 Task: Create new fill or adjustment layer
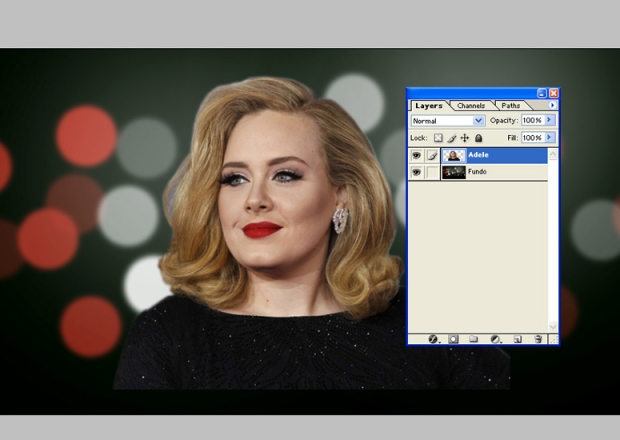pos(495,339)
